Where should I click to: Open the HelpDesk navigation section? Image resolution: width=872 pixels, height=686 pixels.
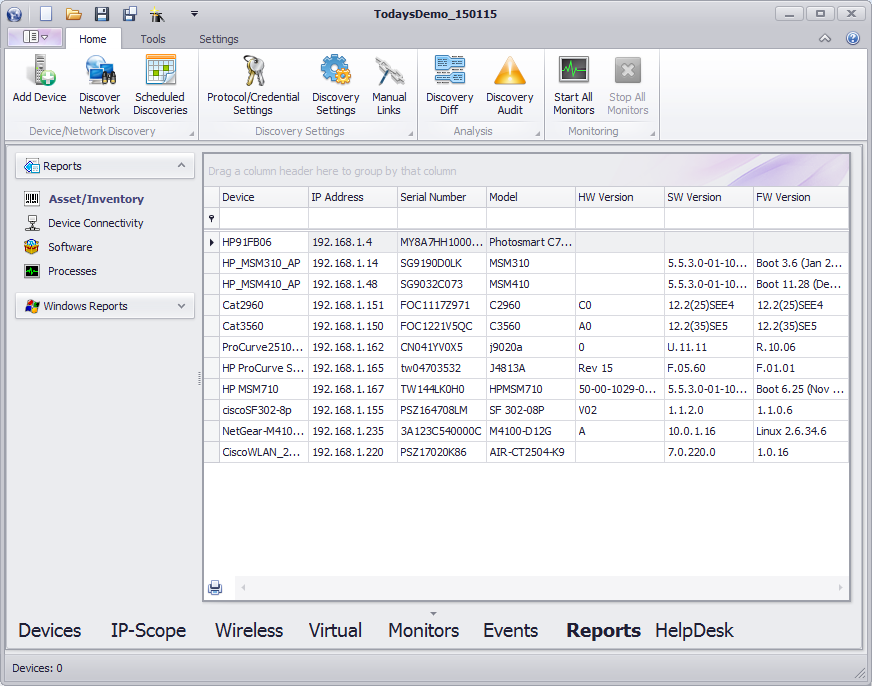click(x=694, y=630)
